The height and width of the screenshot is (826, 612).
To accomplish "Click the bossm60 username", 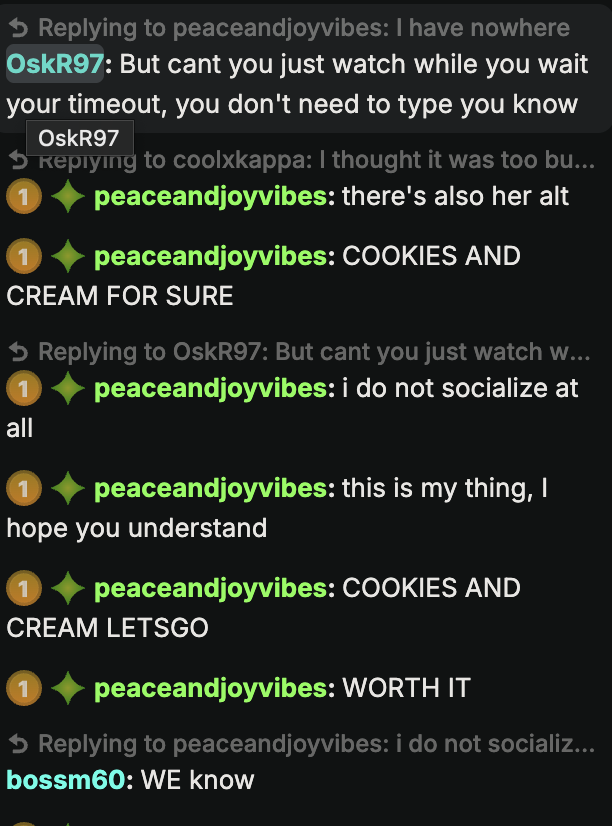I will [66, 780].
